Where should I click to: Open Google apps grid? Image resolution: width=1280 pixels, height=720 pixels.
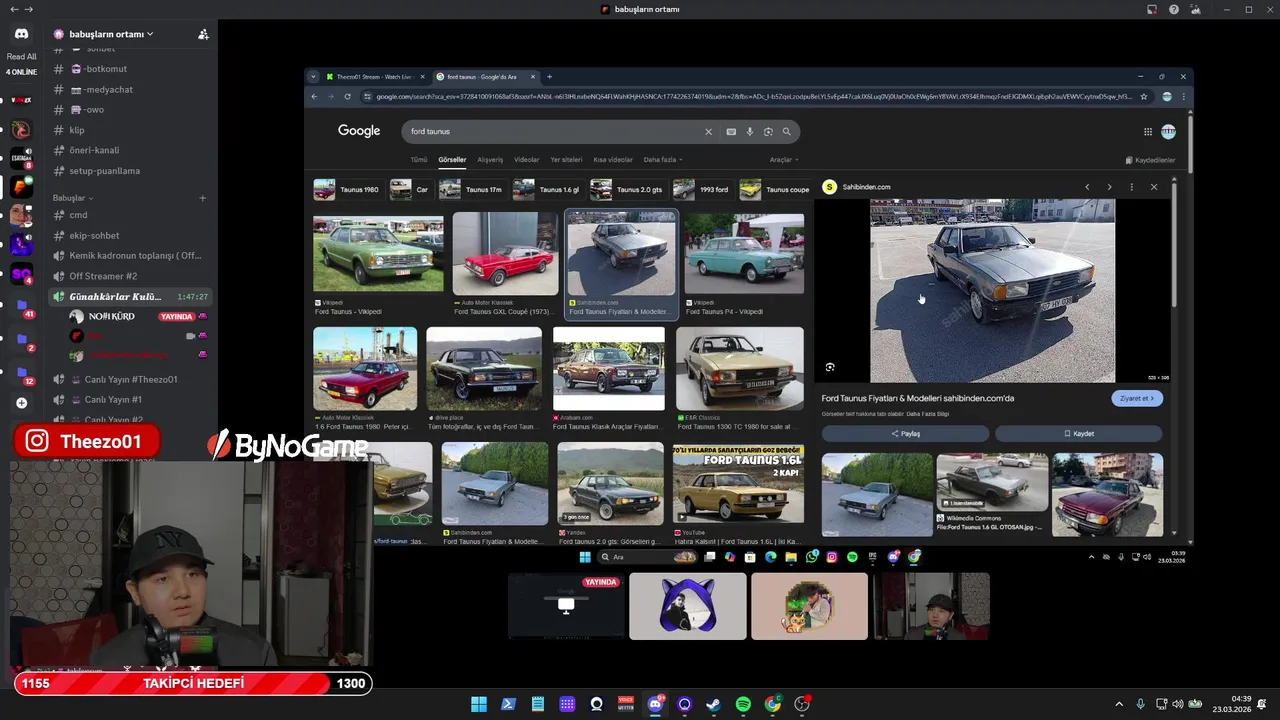point(1148,131)
